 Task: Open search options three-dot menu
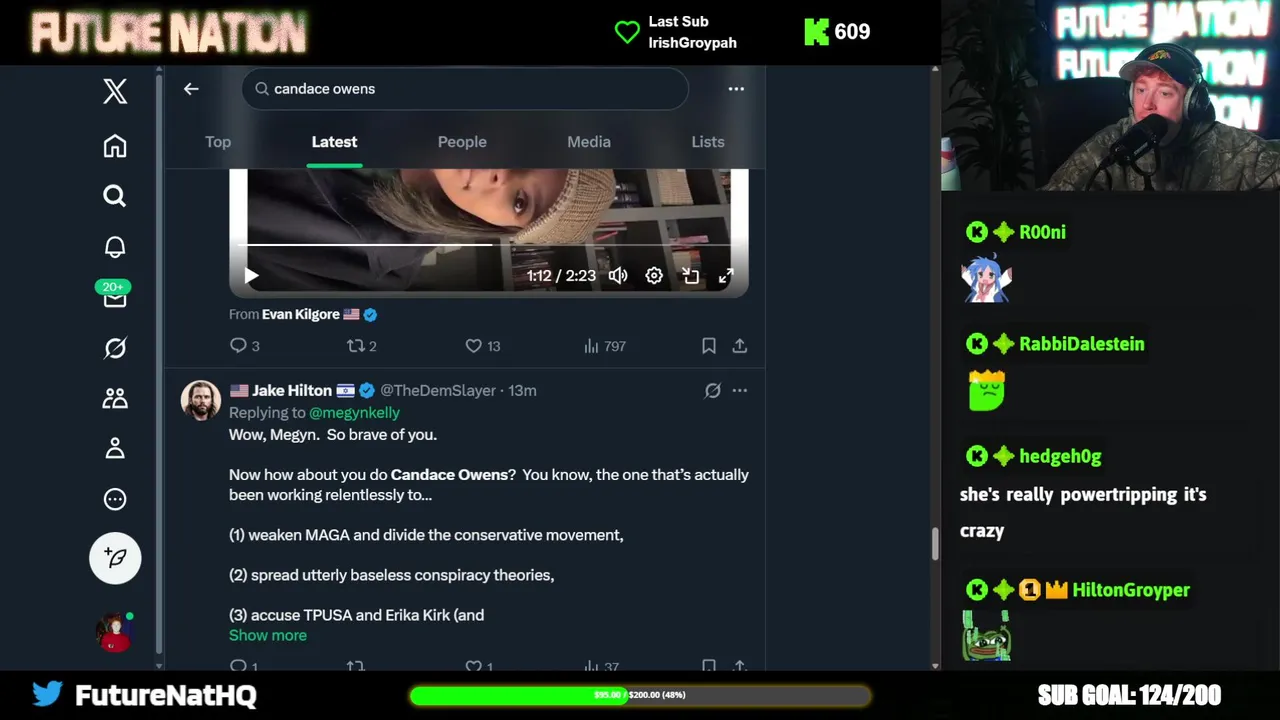[736, 89]
